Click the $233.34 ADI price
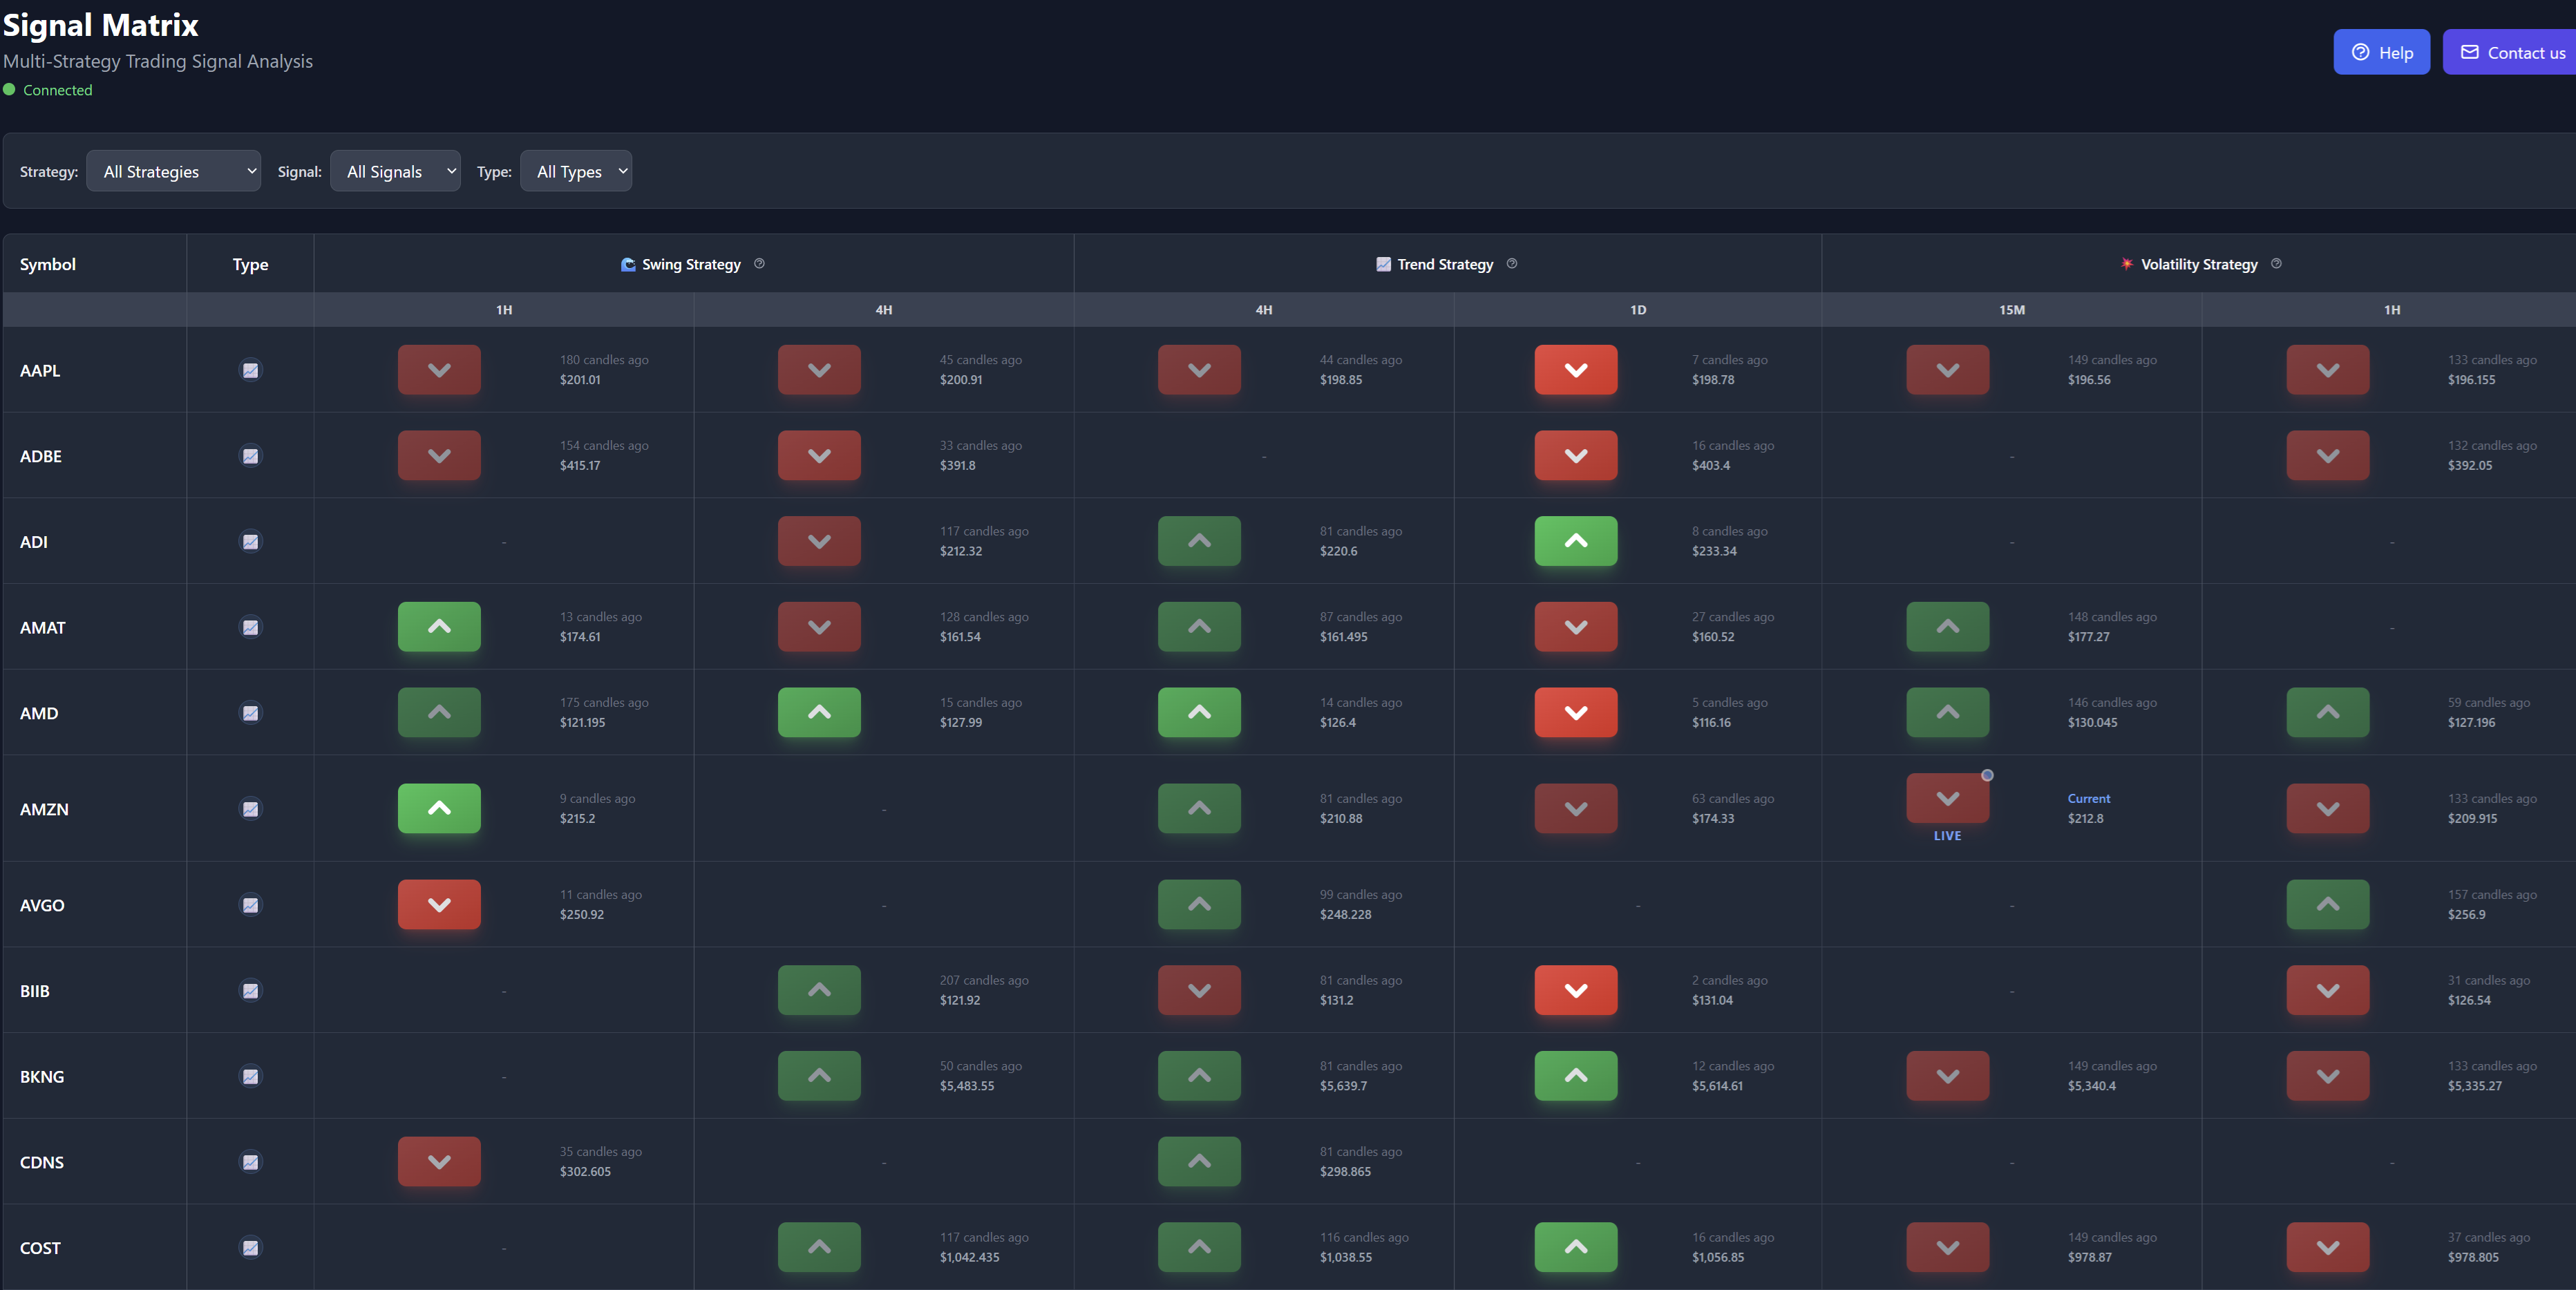2576x1290 pixels. tap(1714, 551)
